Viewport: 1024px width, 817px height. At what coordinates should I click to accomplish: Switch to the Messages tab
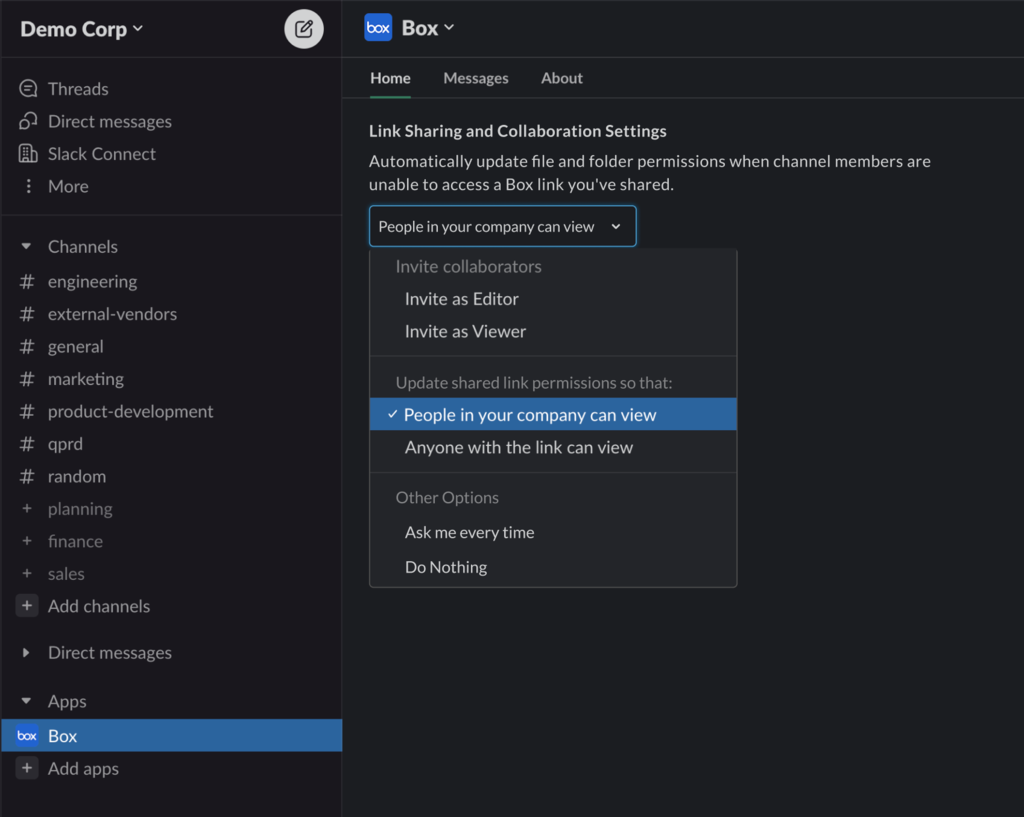click(475, 78)
